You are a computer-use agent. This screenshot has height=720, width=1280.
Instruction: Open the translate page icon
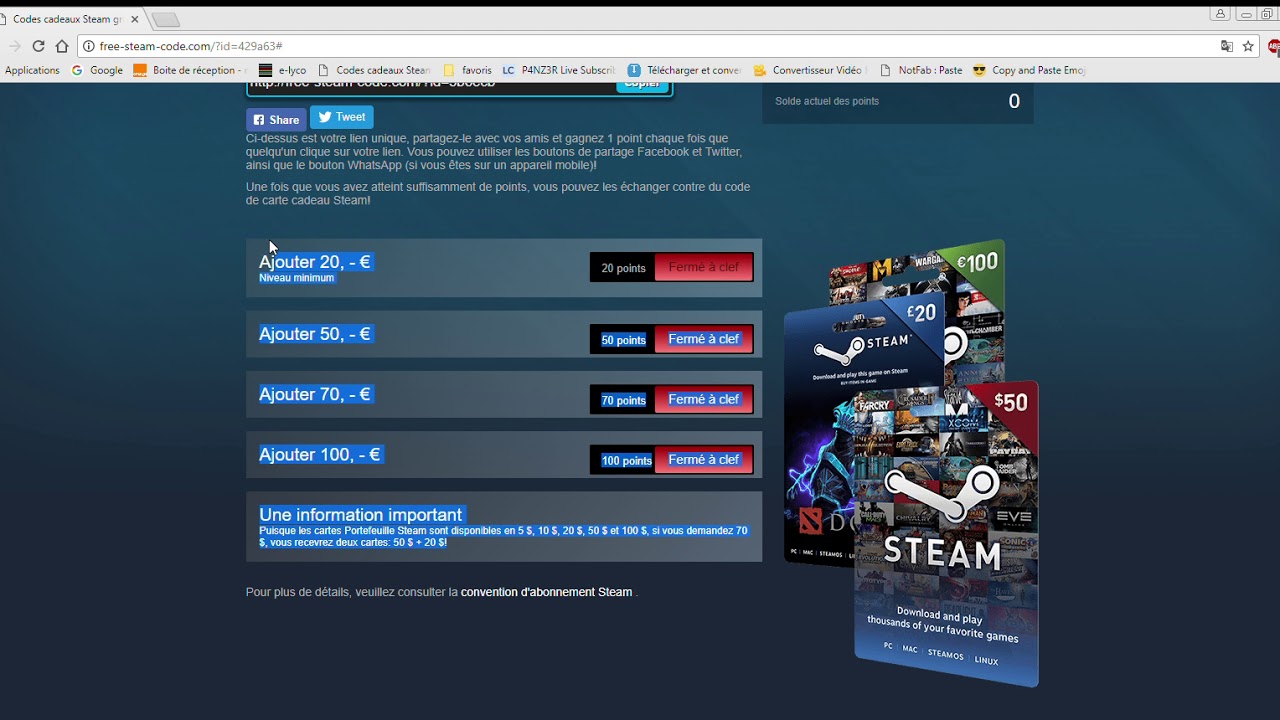click(x=1227, y=46)
